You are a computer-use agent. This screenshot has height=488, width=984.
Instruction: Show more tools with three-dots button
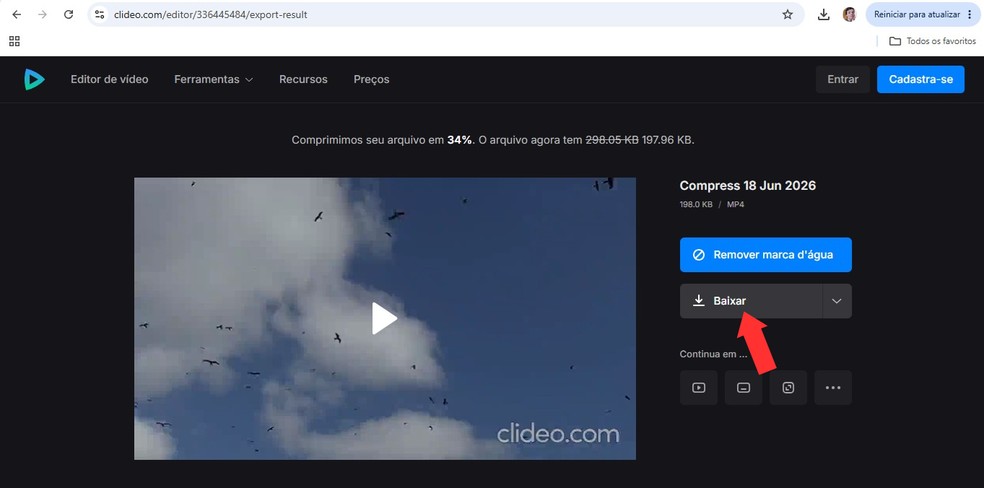point(833,388)
